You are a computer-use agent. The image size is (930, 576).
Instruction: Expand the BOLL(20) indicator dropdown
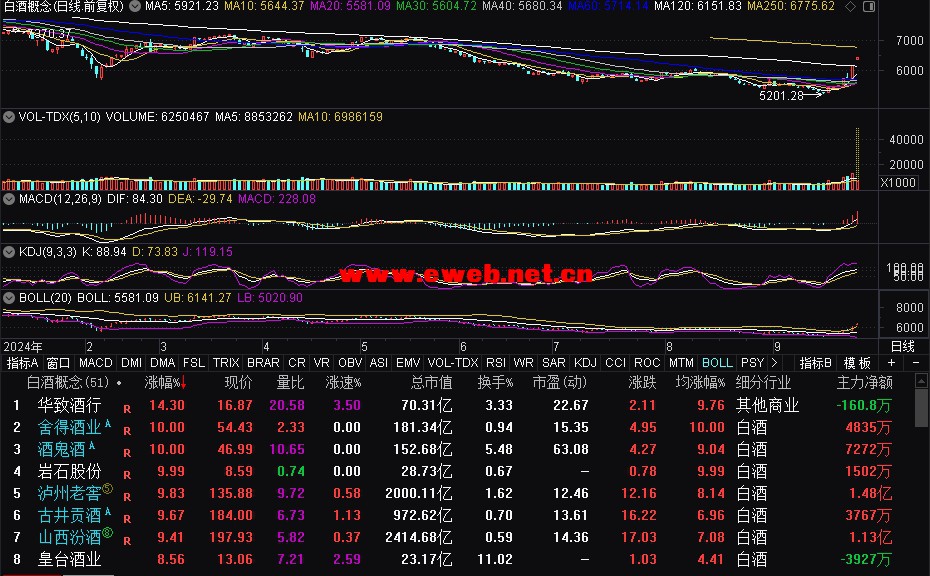pos(9,297)
